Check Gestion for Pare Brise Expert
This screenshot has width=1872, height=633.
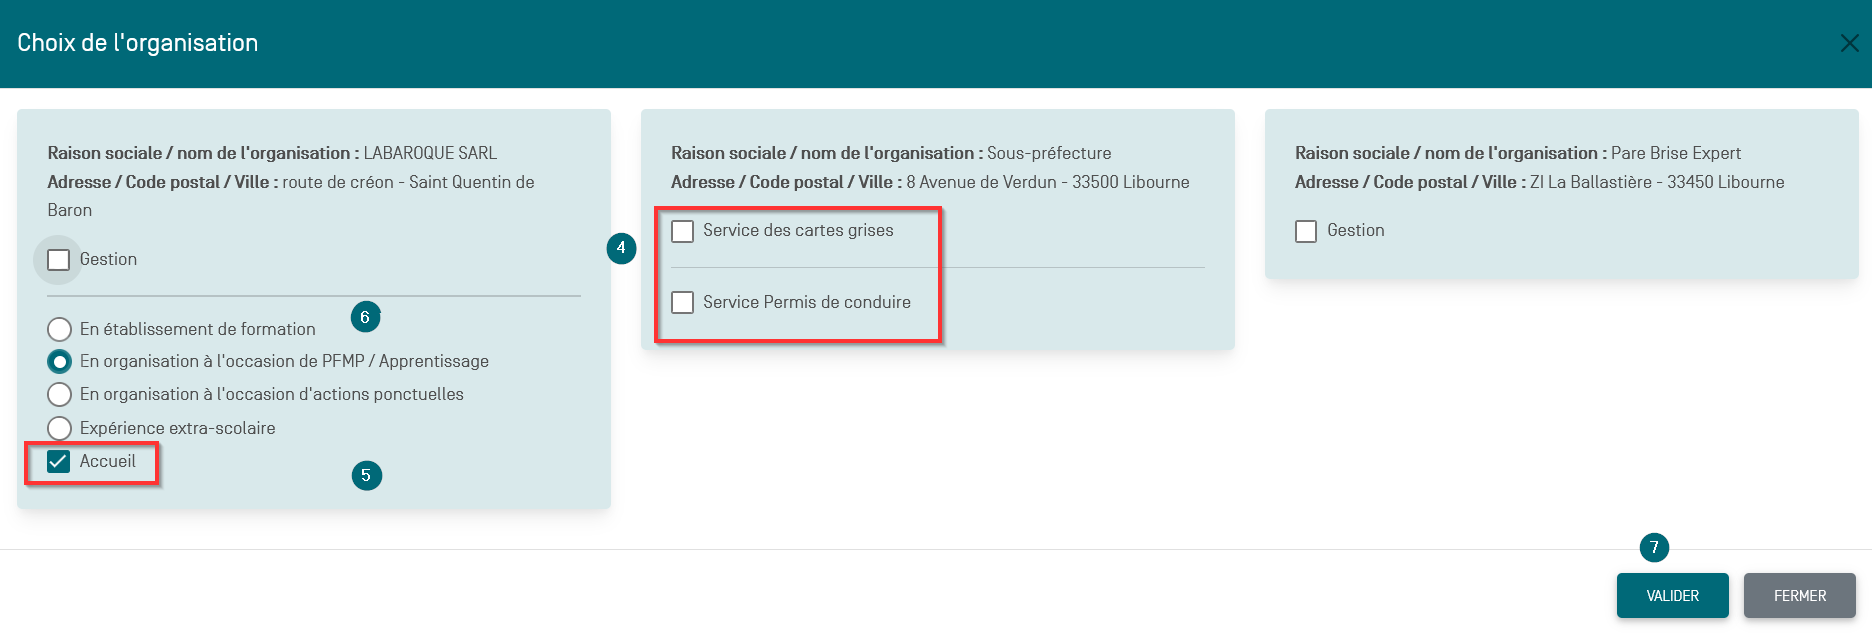pyautogui.click(x=1306, y=231)
